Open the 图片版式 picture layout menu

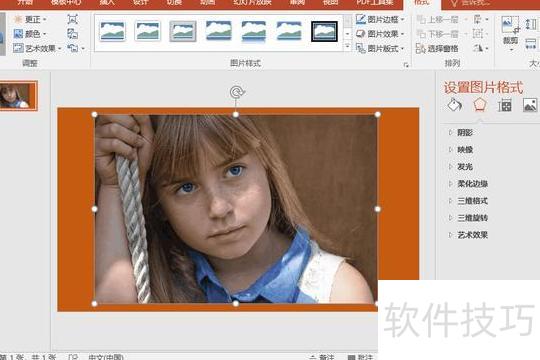click(x=380, y=48)
